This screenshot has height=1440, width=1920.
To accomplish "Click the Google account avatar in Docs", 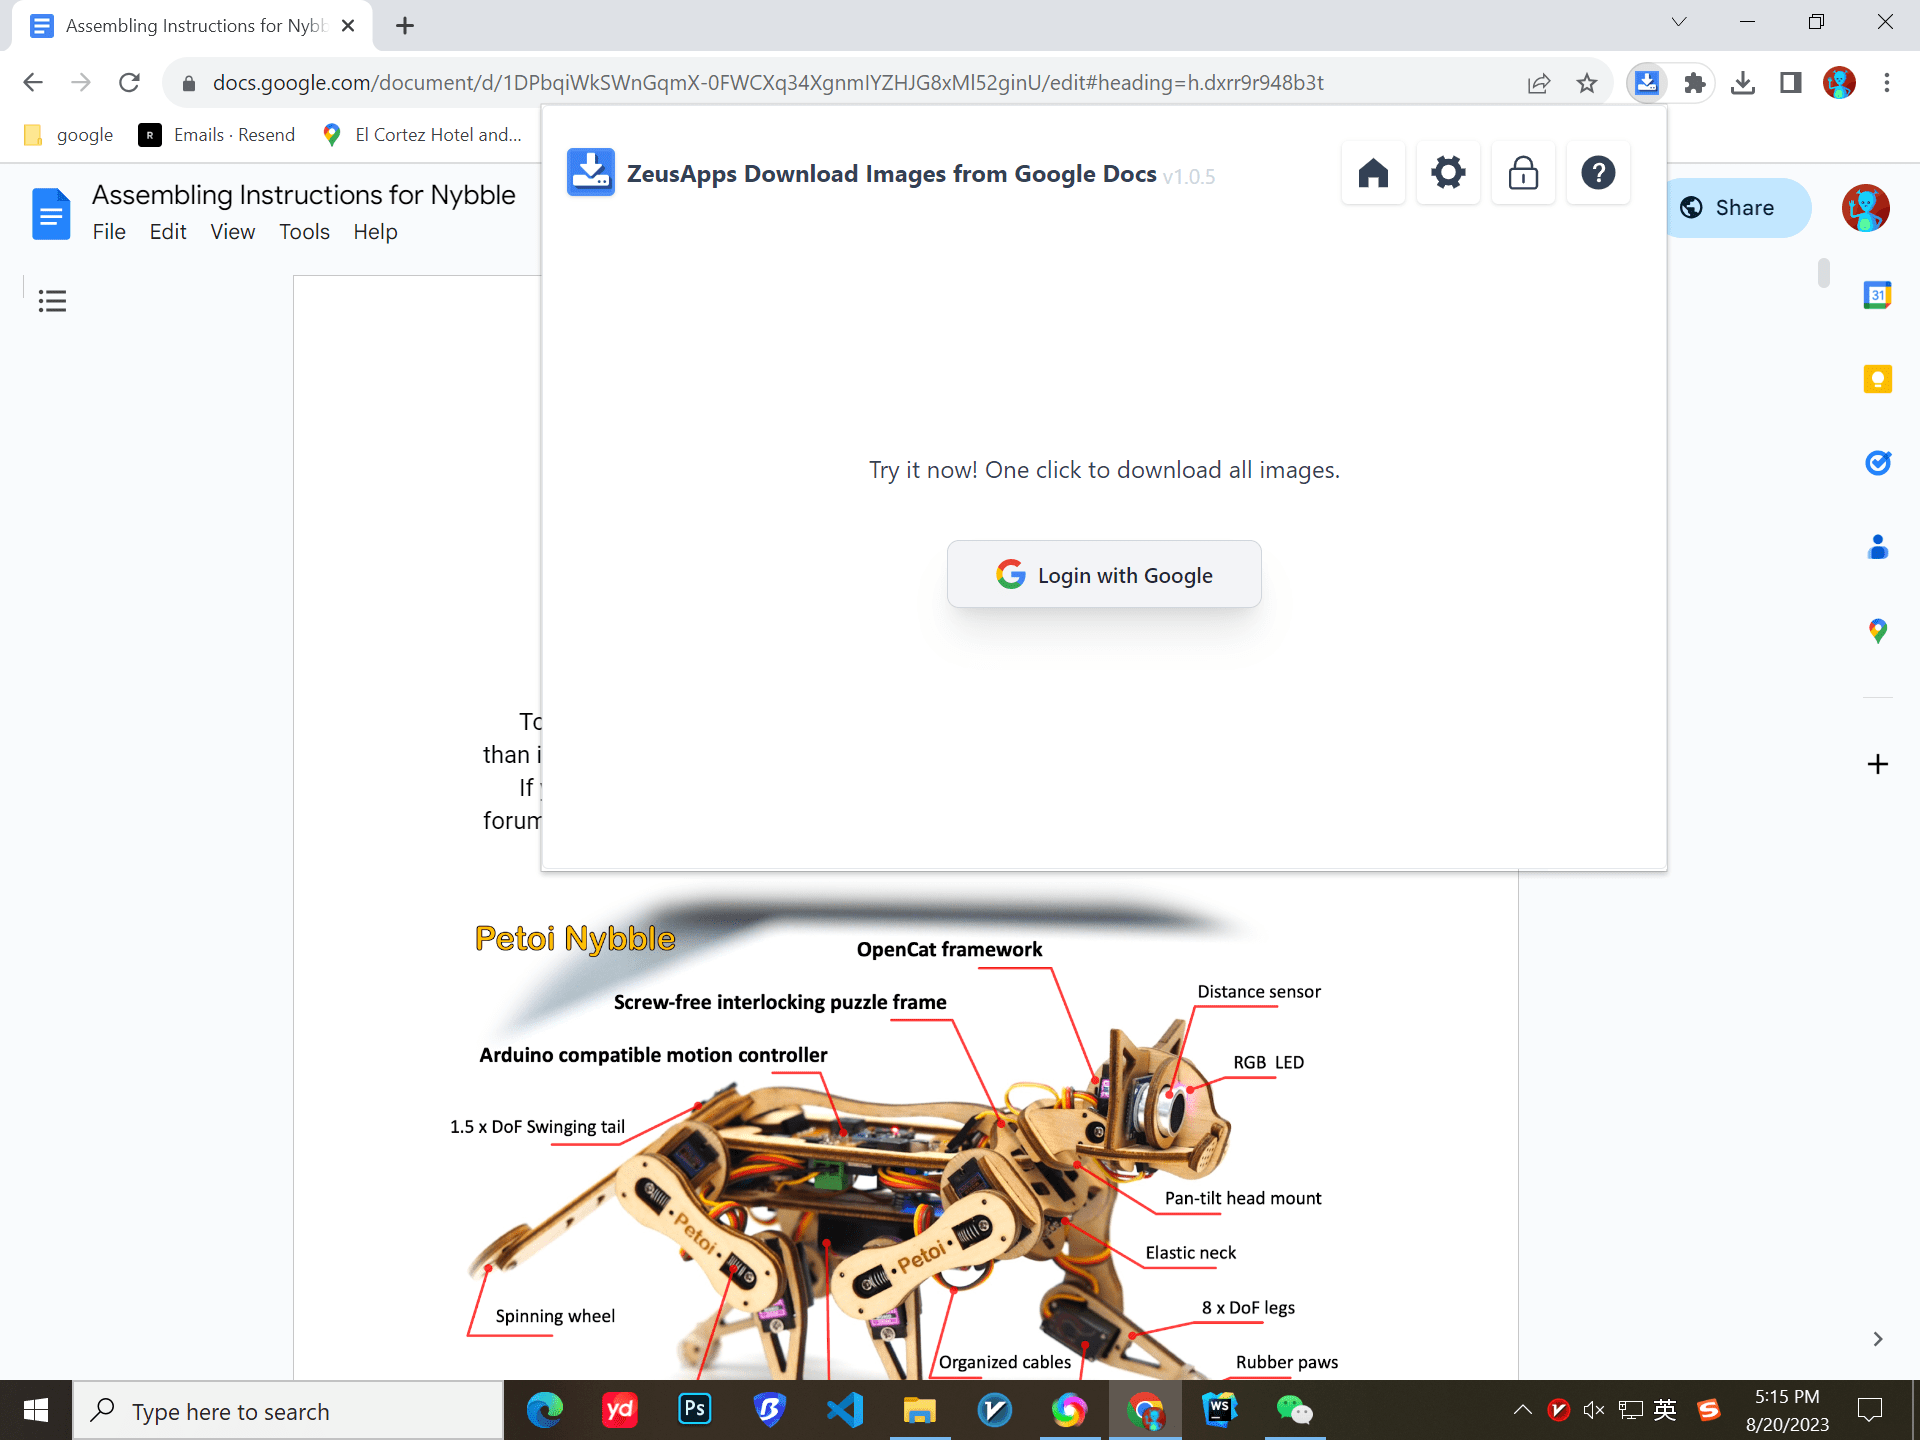I will [x=1865, y=208].
